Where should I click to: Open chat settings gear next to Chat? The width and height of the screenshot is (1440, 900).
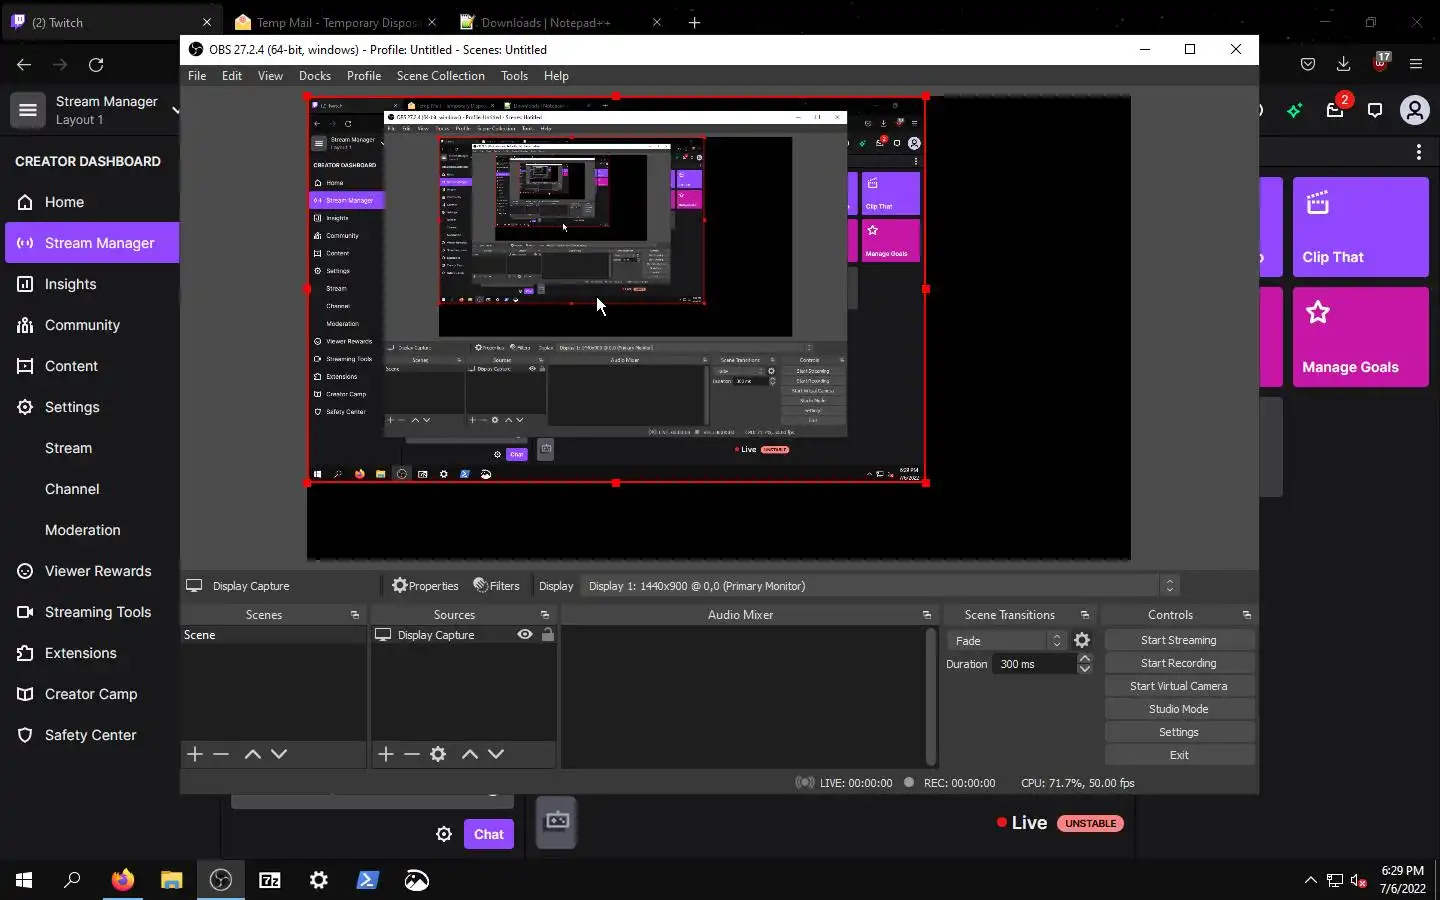444,834
